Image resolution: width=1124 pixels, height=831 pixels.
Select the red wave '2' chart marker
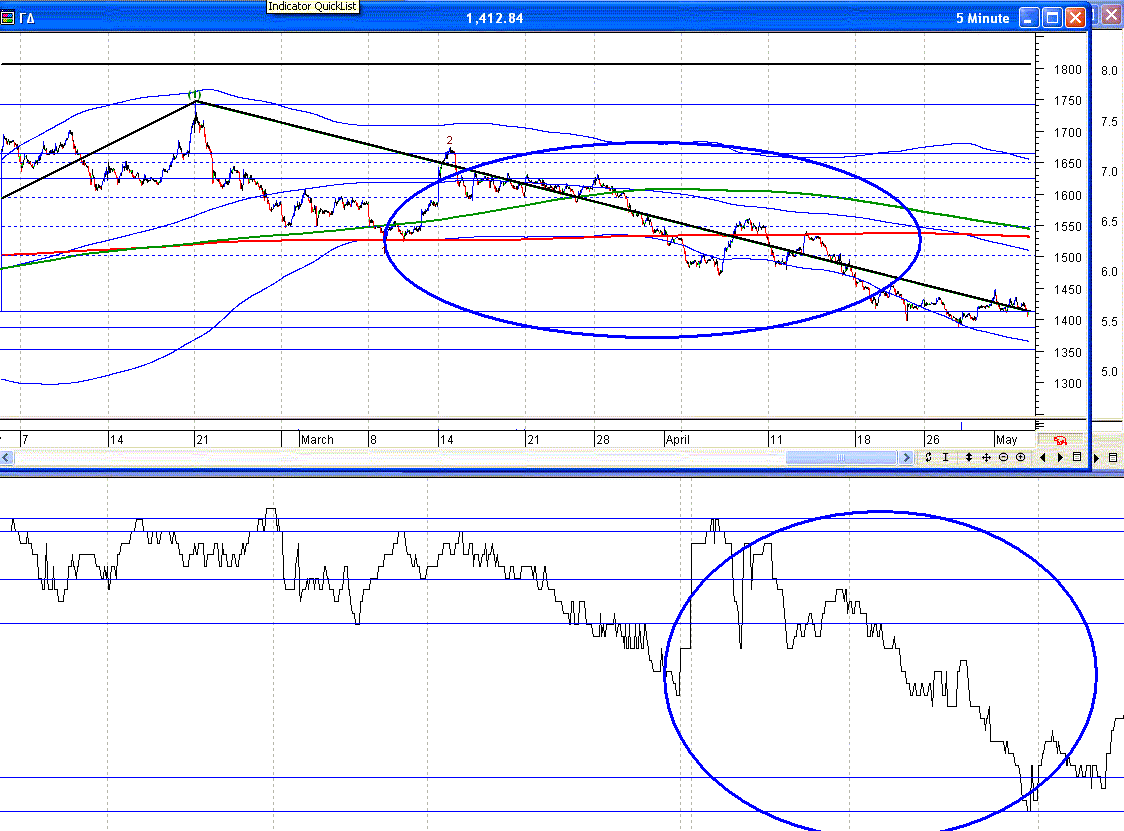click(449, 140)
